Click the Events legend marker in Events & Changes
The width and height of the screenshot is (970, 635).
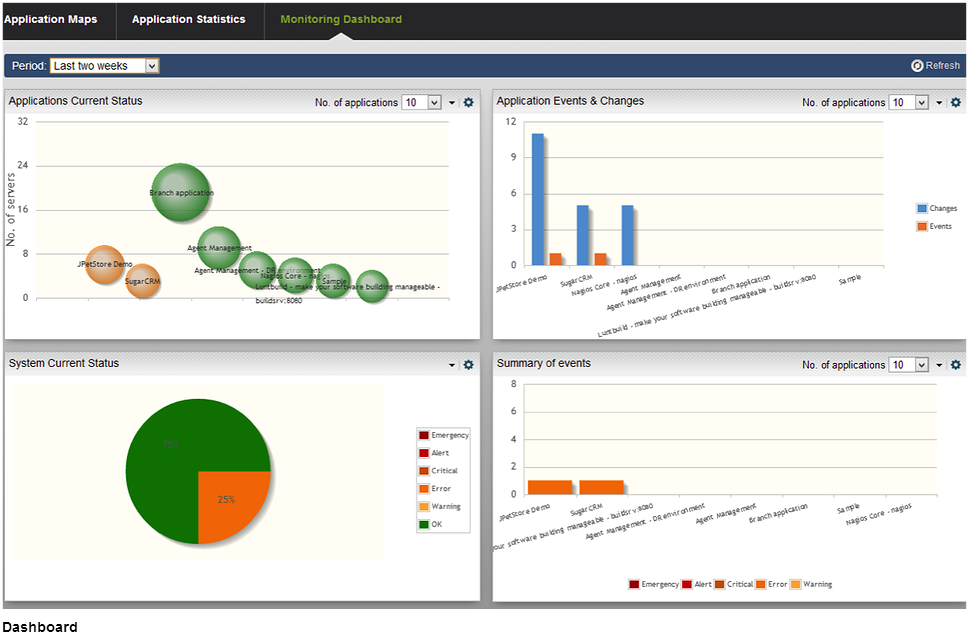coord(922,227)
